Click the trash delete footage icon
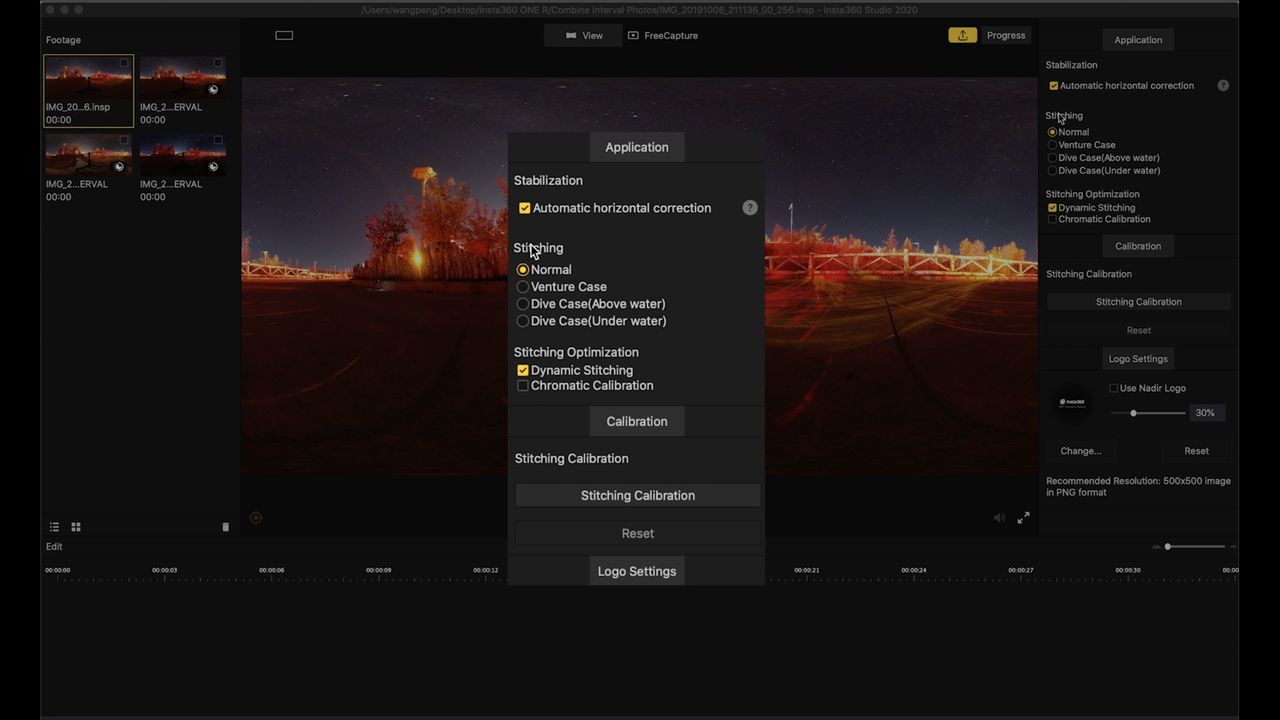The image size is (1280, 720). pos(225,527)
